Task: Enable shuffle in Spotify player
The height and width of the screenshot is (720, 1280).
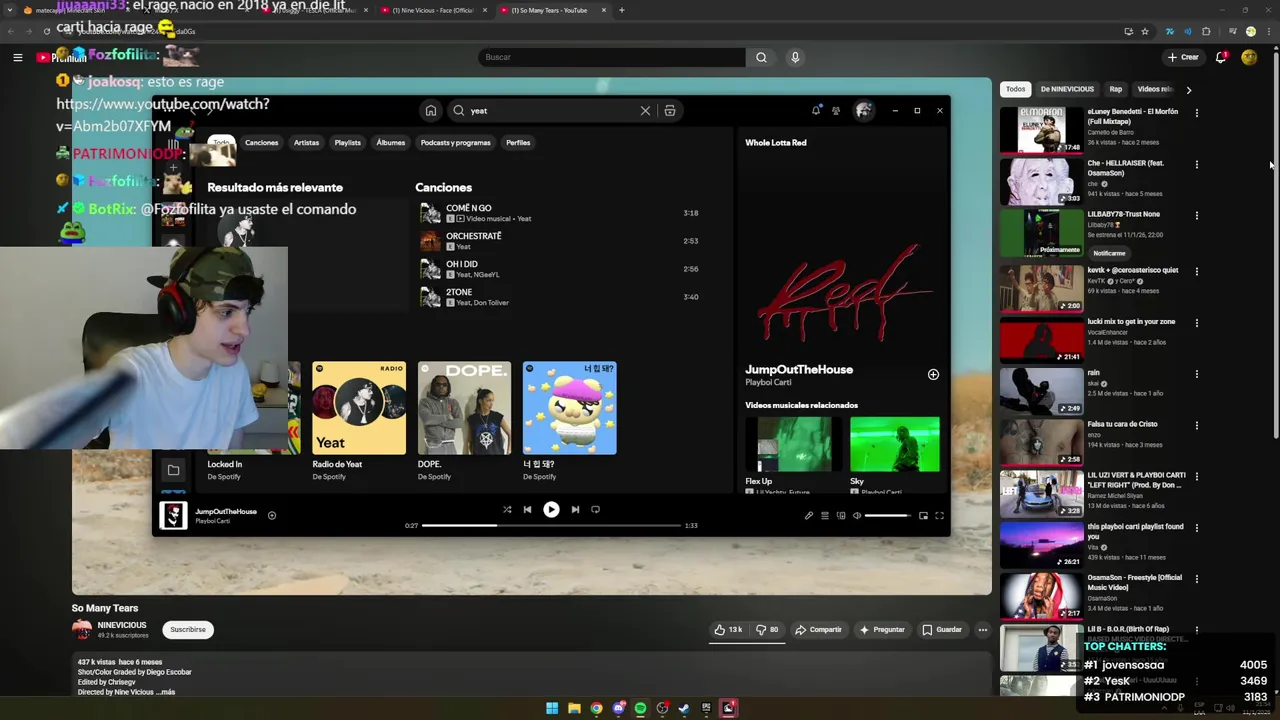Action: click(x=507, y=510)
